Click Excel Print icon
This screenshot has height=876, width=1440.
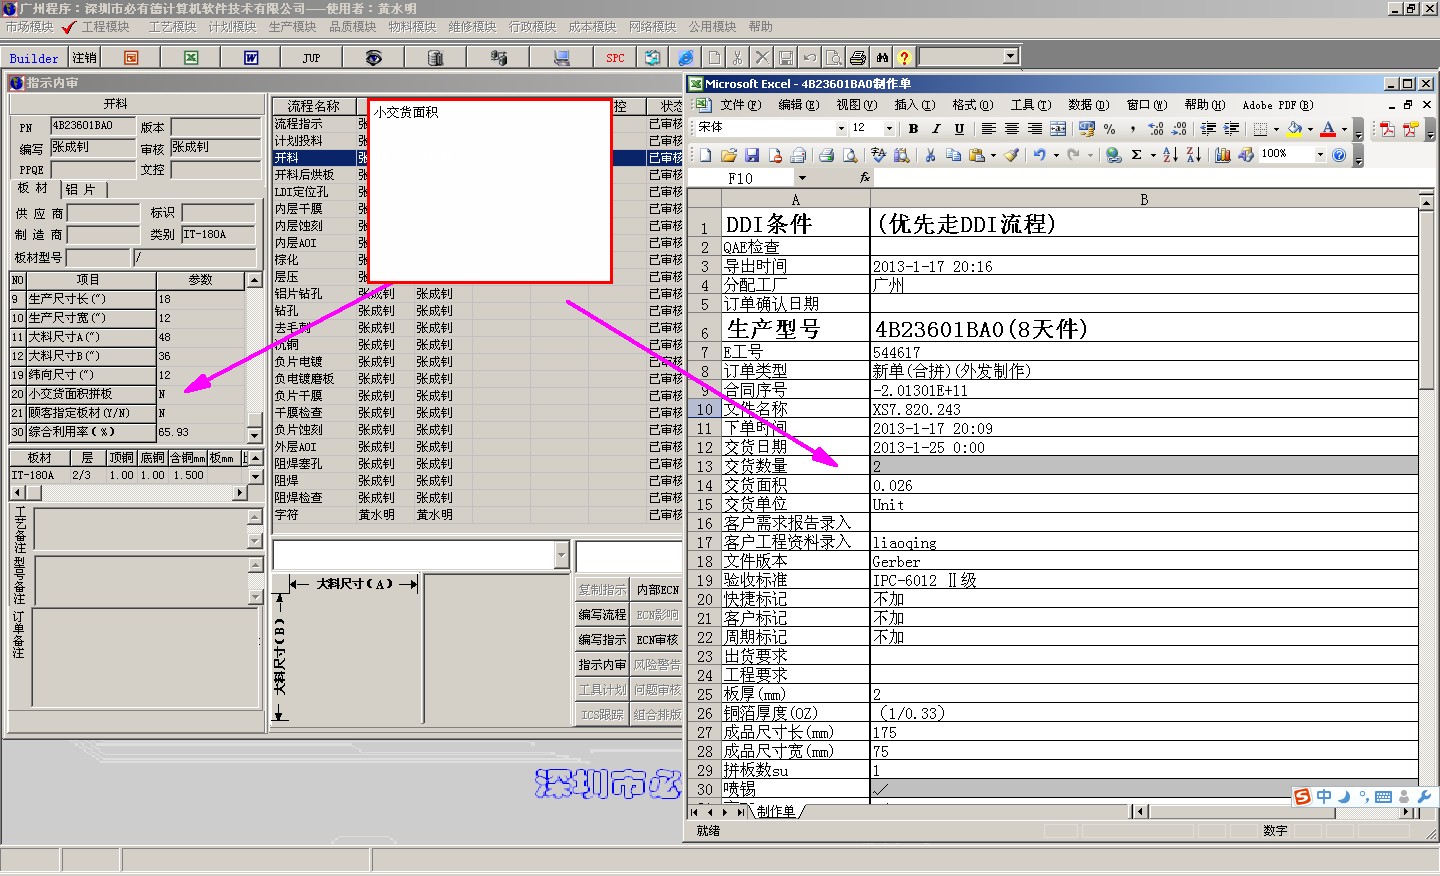[x=827, y=155]
